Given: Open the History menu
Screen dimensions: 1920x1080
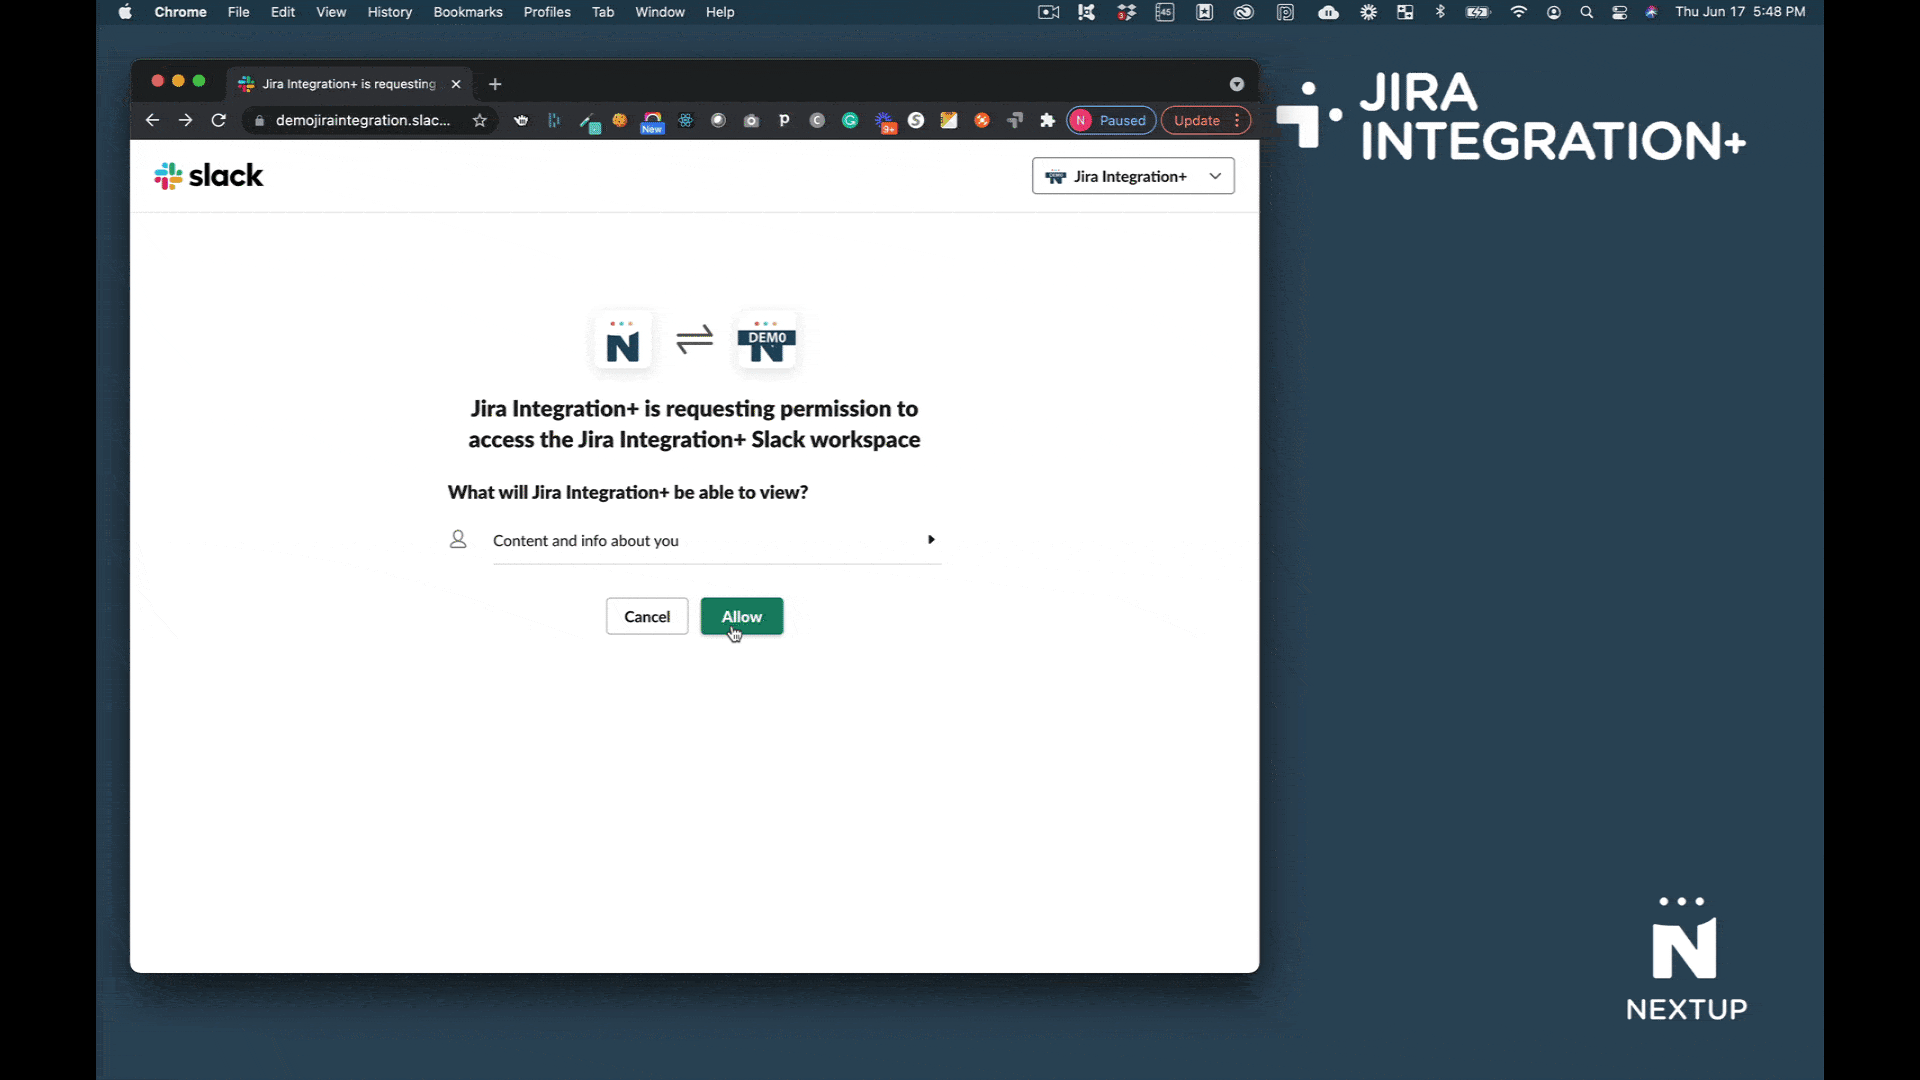Looking at the screenshot, I should (389, 12).
